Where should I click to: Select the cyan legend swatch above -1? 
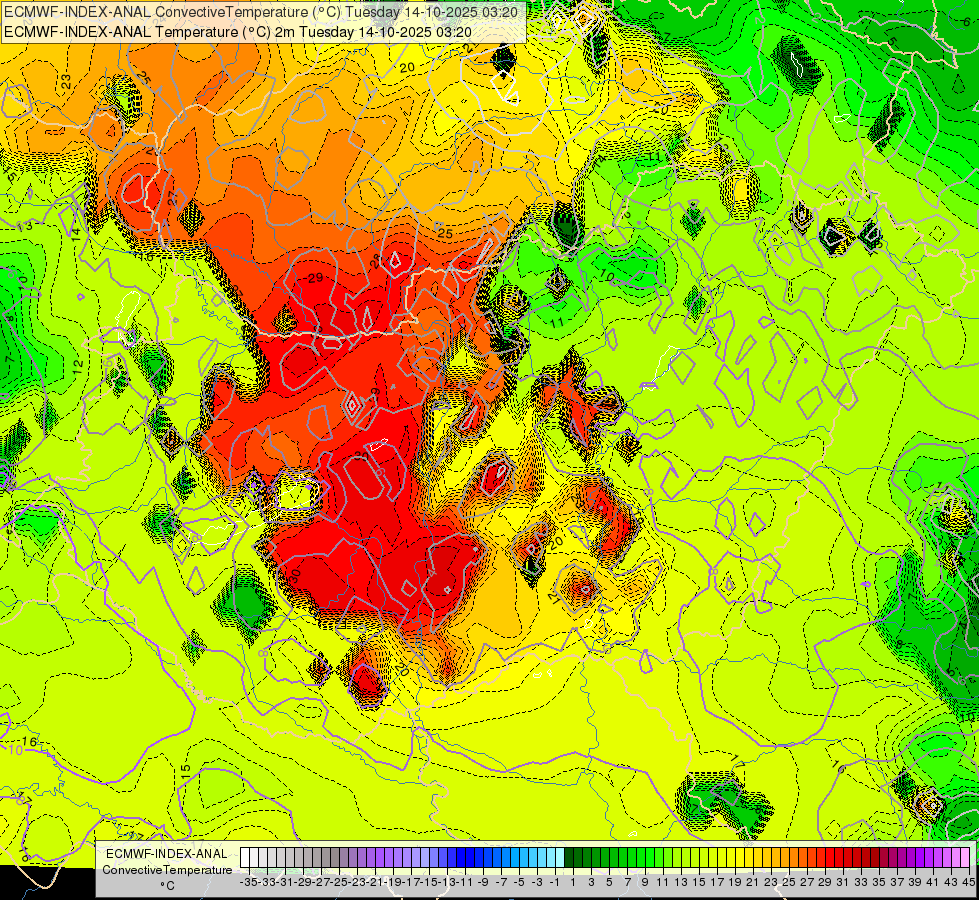[551, 857]
